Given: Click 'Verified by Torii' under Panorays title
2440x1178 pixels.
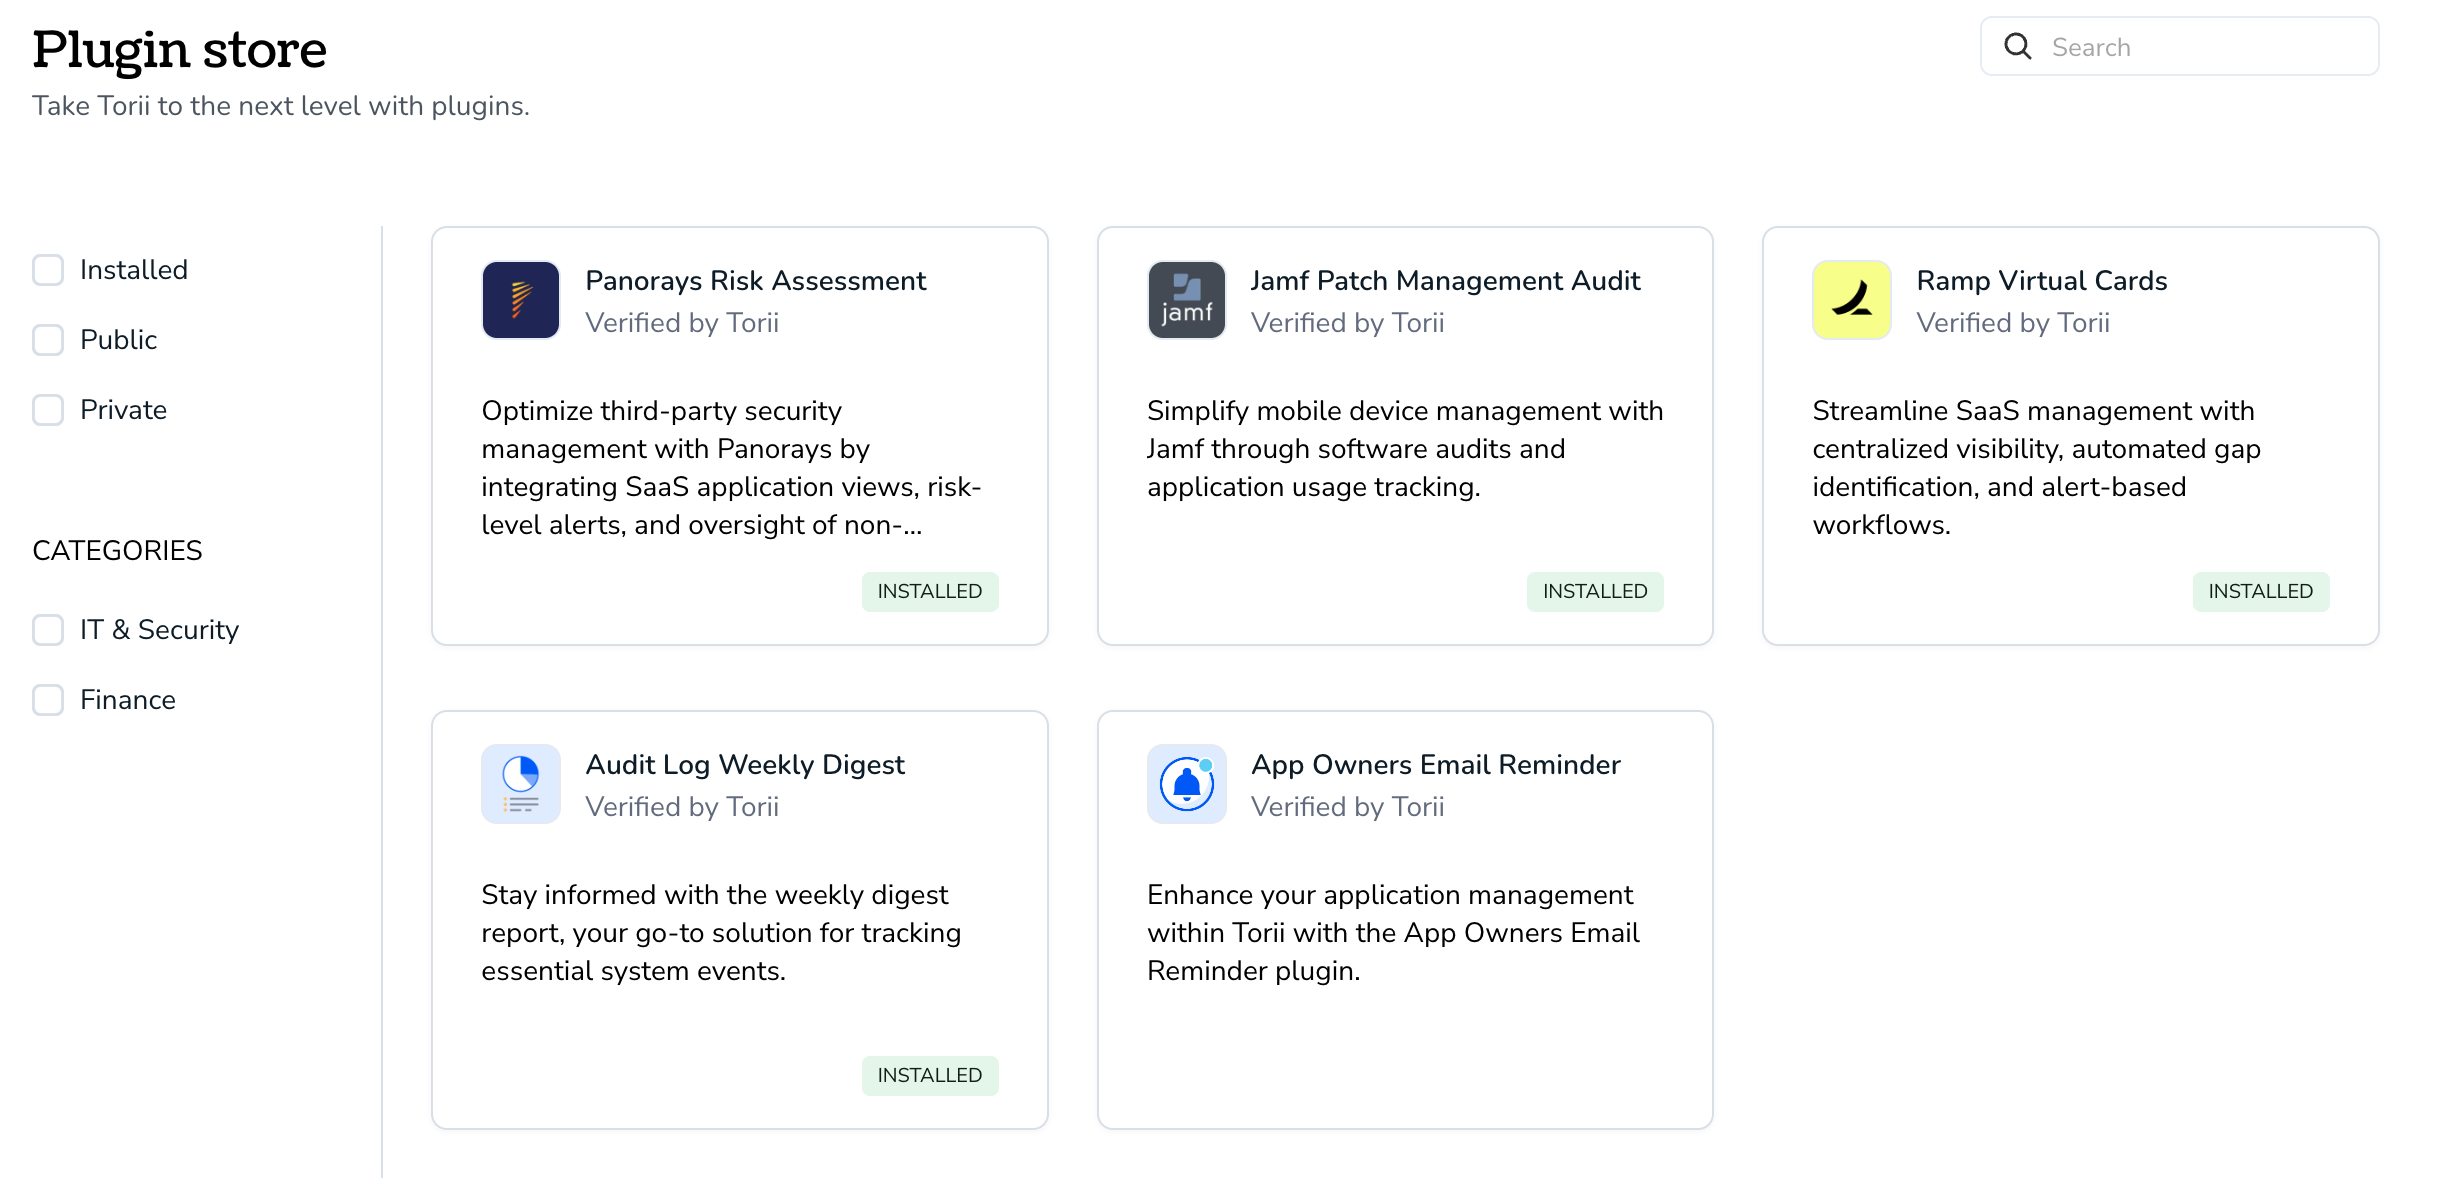Looking at the screenshot, I should (682, 323).
